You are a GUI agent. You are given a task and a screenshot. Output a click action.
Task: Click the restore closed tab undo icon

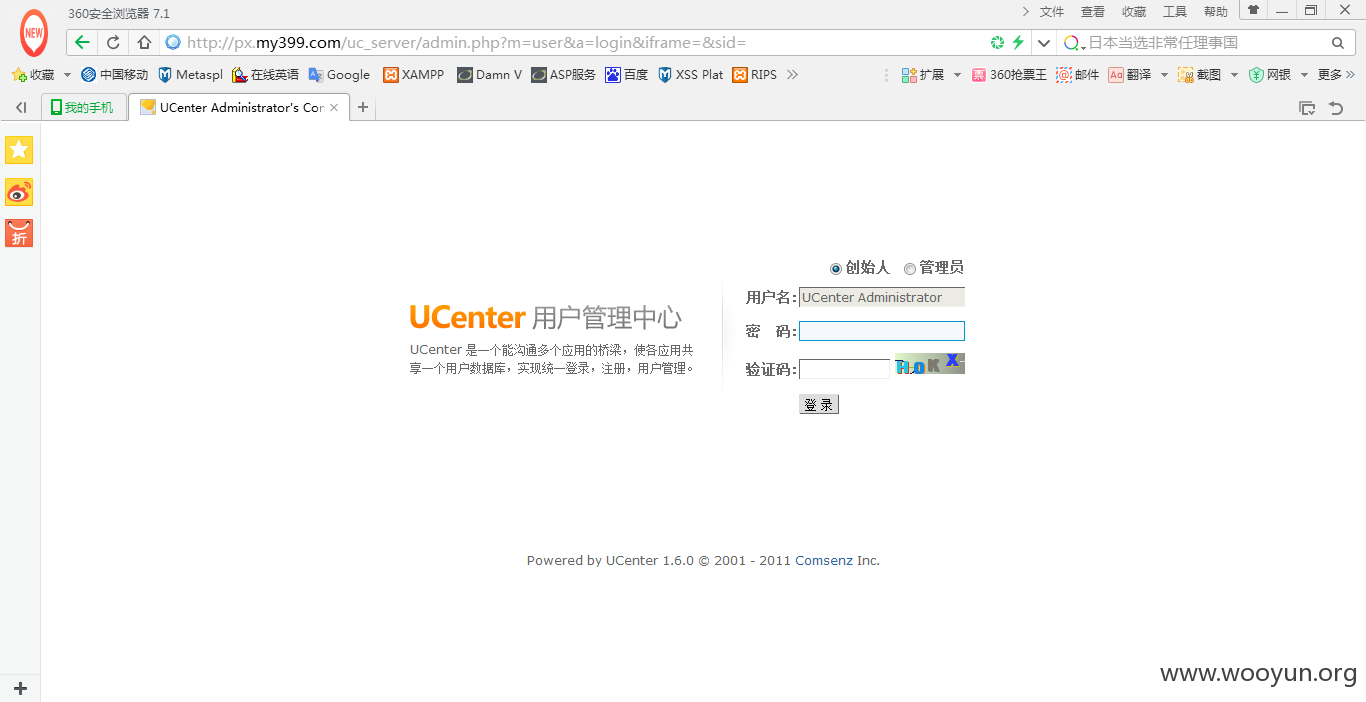(1336, 108)
